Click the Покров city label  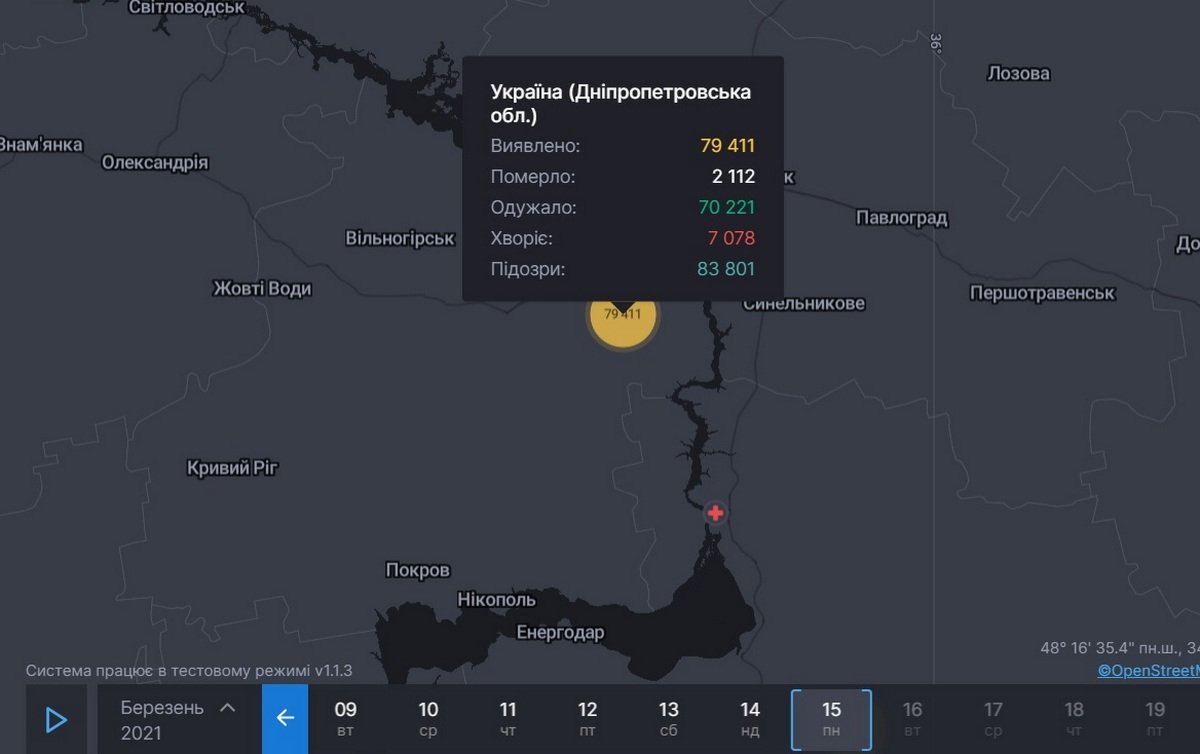[418, 570]
